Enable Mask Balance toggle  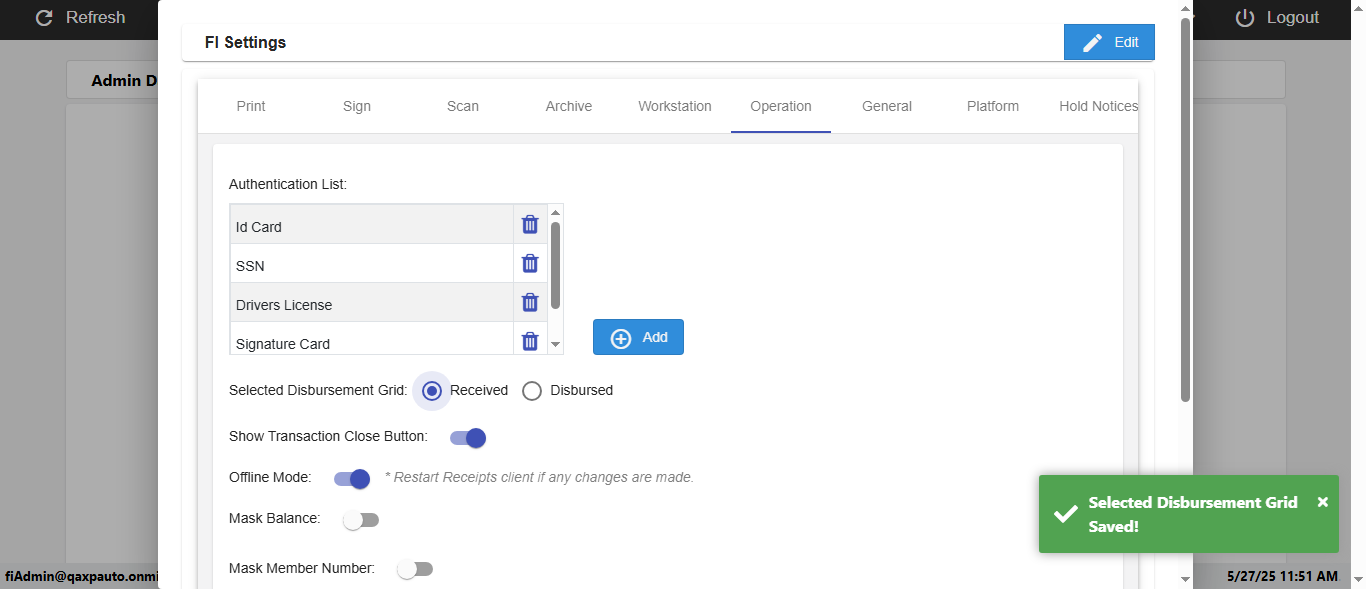click(x=361, y=520)
